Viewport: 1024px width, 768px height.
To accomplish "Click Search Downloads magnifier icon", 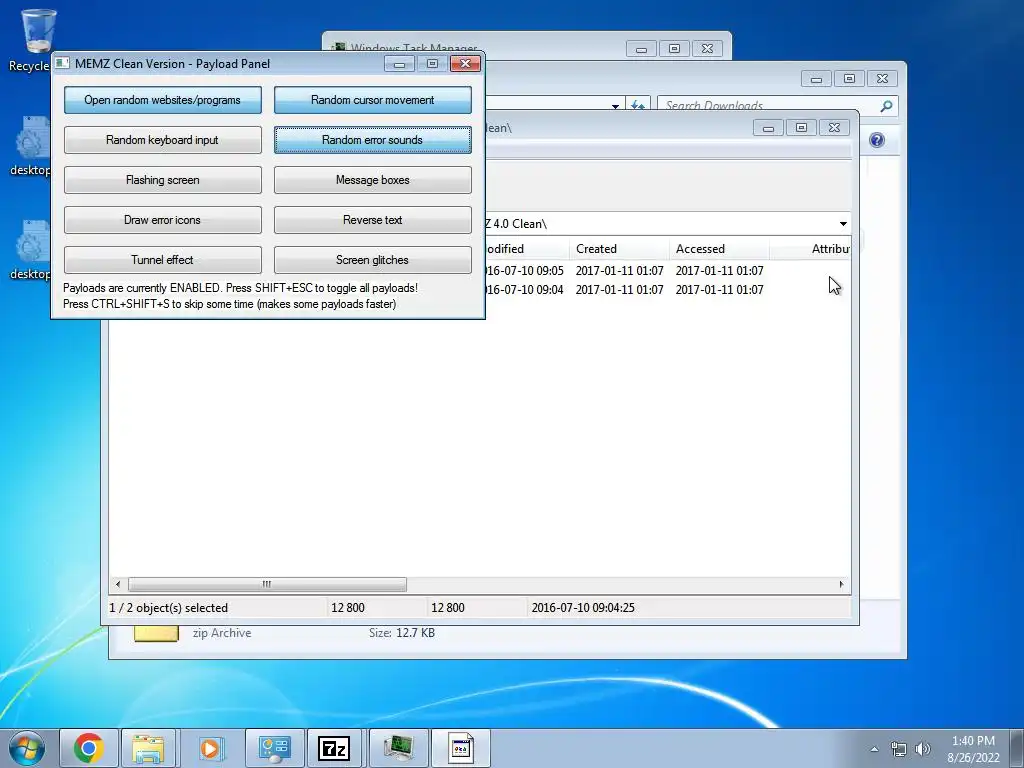I will click(x=886, y=106).
